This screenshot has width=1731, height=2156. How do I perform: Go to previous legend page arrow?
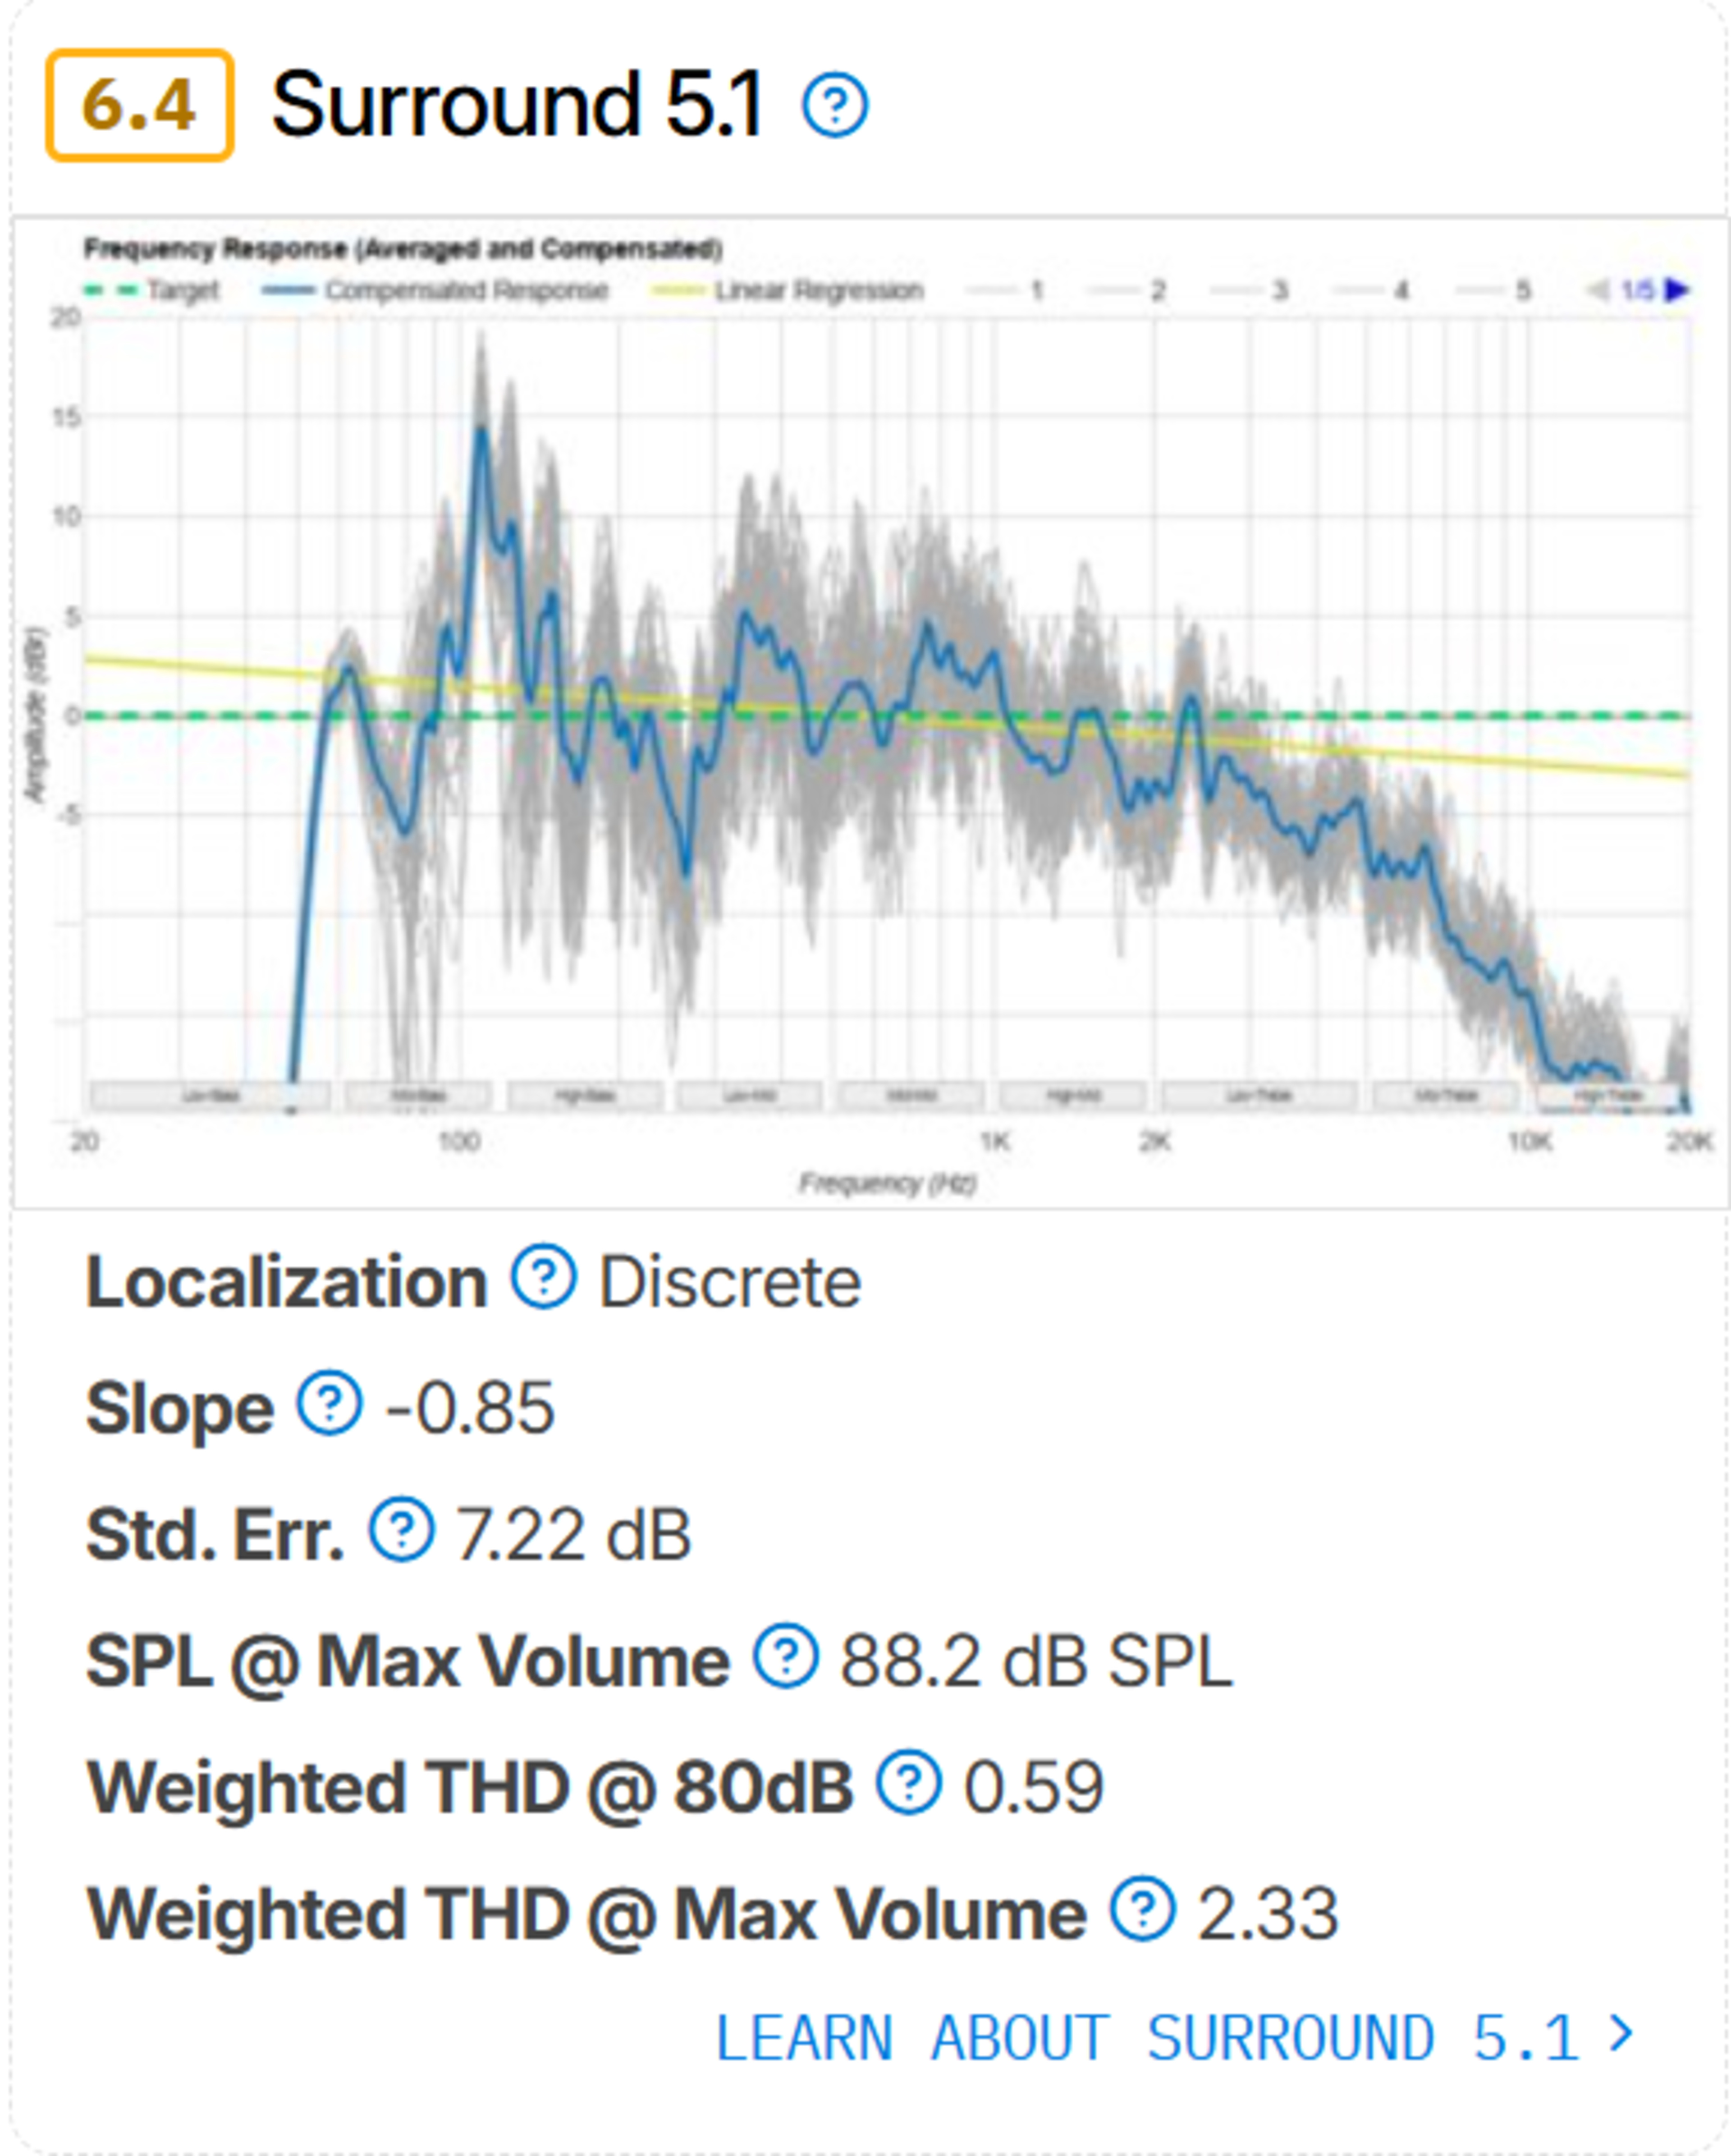(1598, 290)
